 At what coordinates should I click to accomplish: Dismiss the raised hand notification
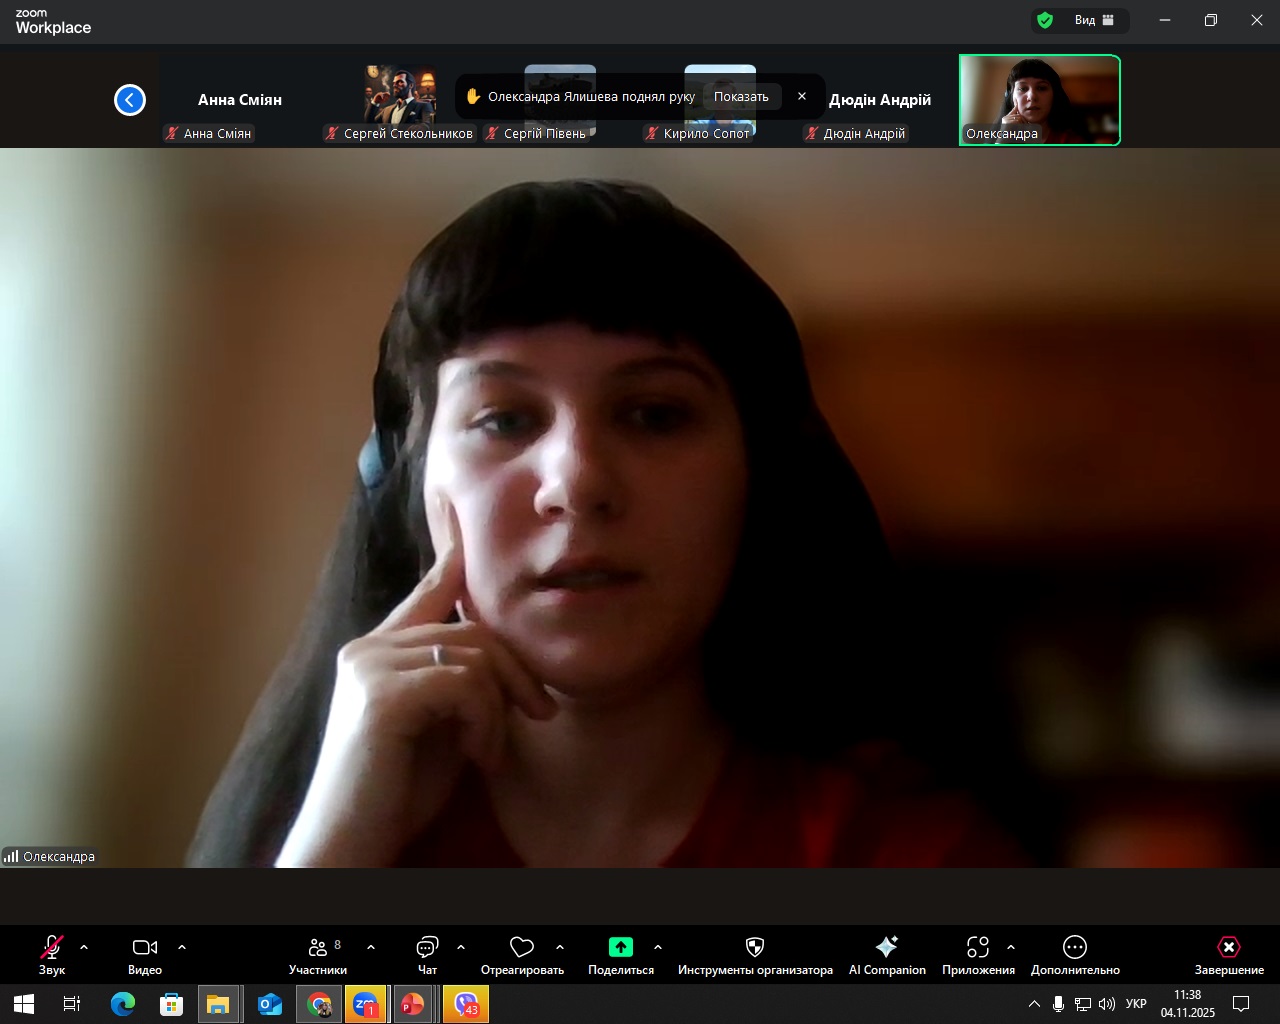[x=802, y=97]
